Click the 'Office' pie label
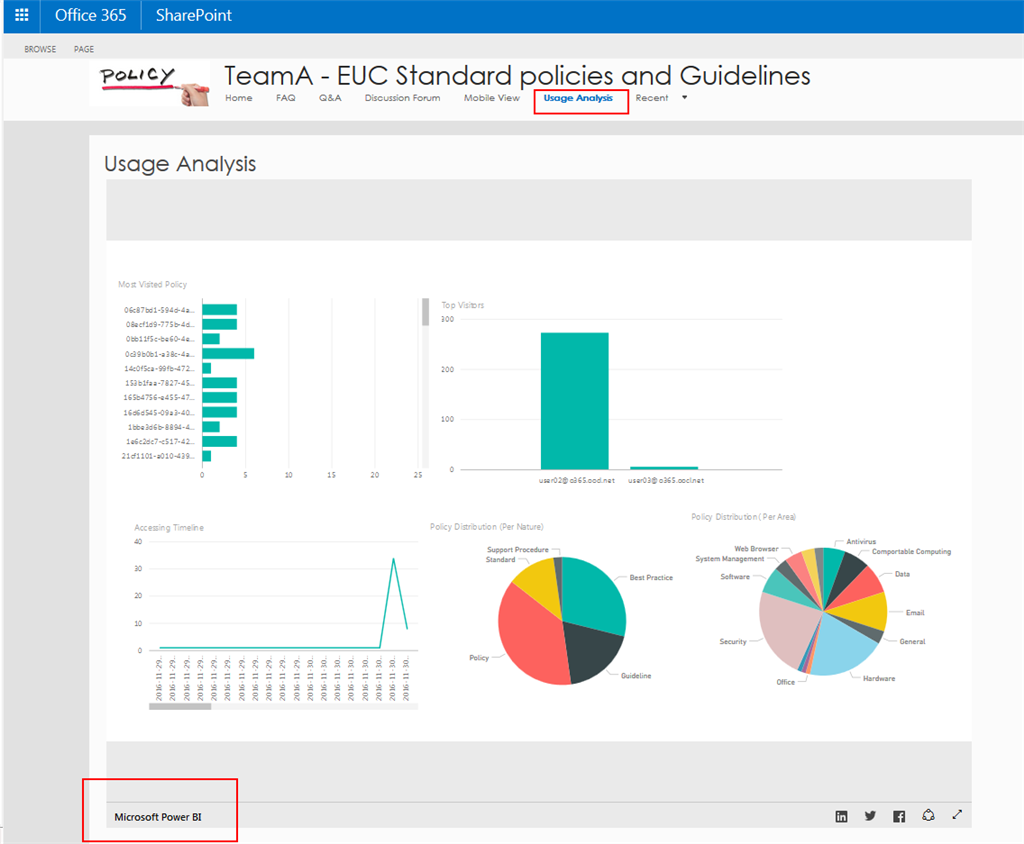 785,682
